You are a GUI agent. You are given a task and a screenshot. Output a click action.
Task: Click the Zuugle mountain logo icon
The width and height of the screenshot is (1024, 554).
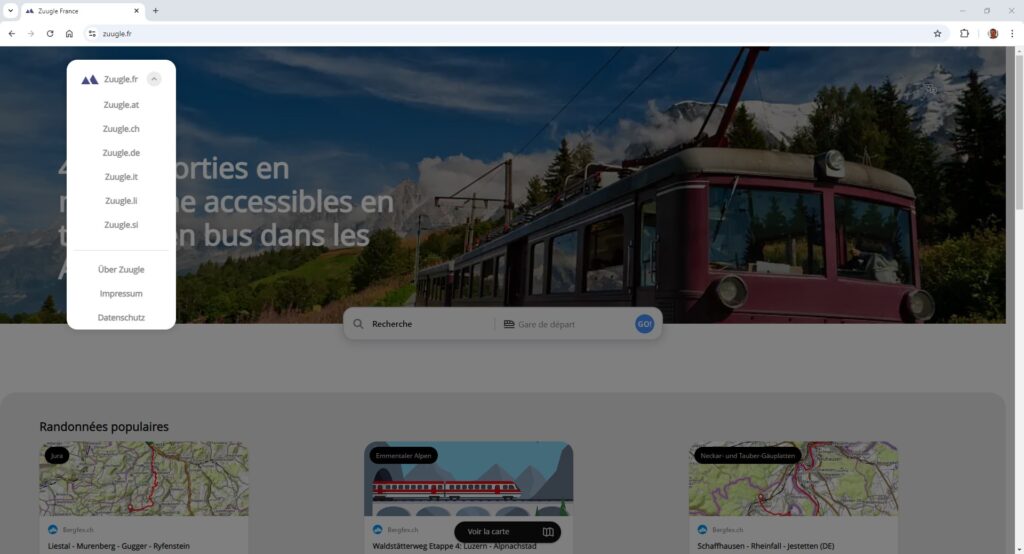(x=89, y=80)
